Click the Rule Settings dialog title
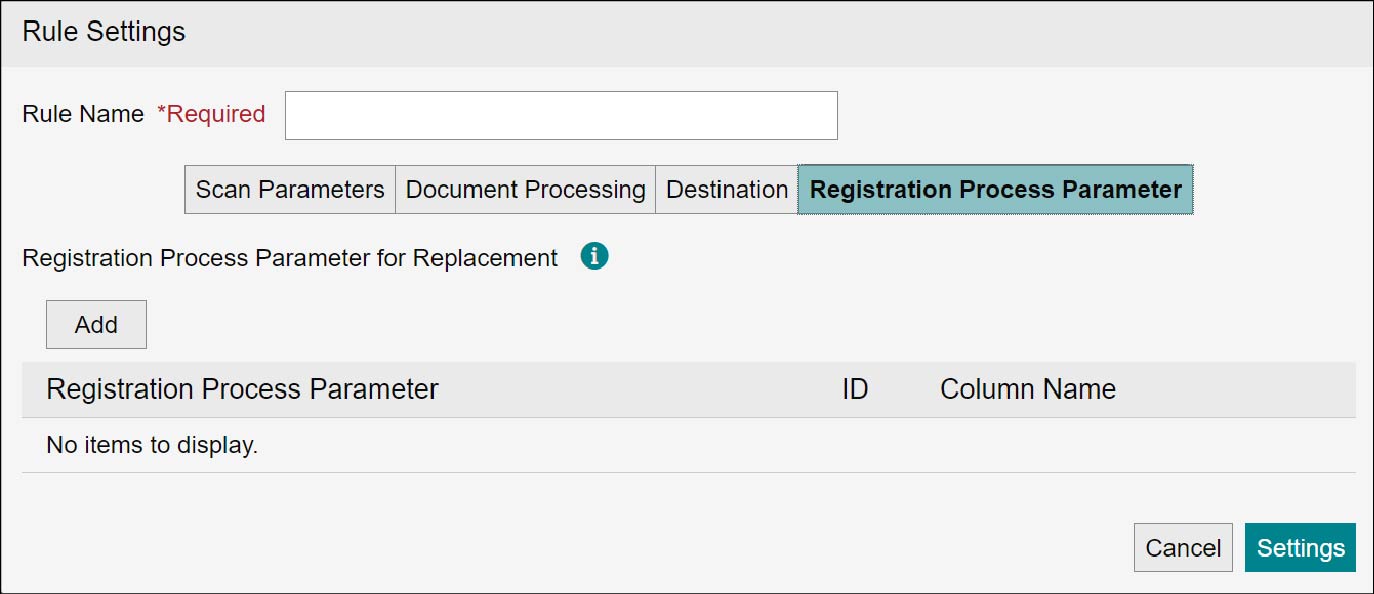The image size is (1374, 594). pyautogui.click(x=104, y=32)
